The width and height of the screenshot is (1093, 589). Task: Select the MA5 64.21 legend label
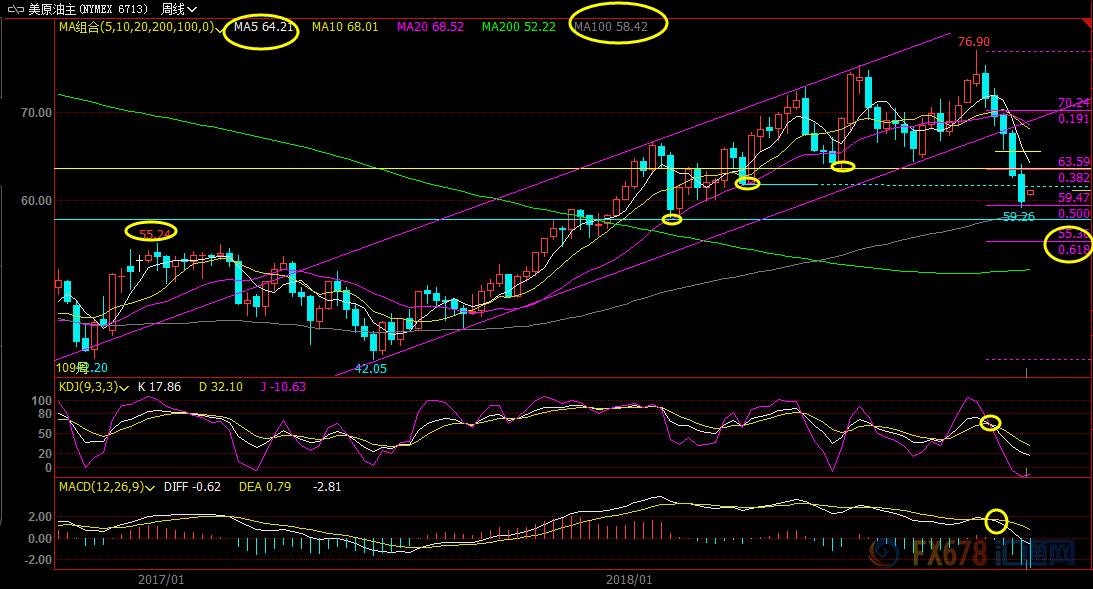tap(262, 27)
